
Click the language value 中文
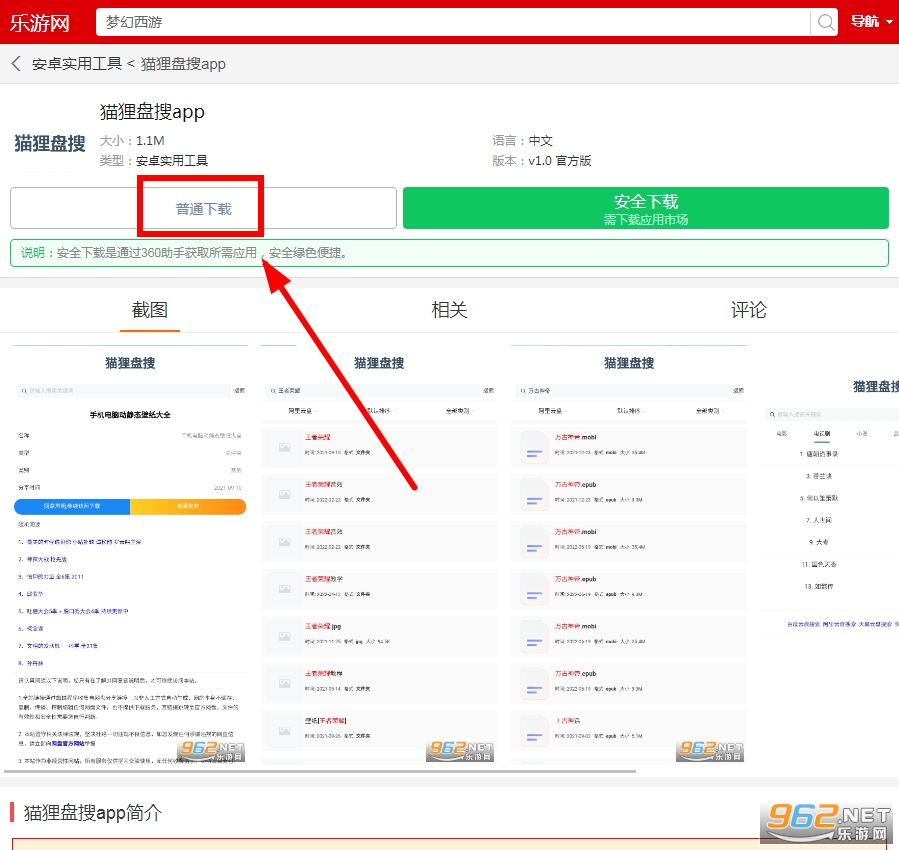coord(540,140)
